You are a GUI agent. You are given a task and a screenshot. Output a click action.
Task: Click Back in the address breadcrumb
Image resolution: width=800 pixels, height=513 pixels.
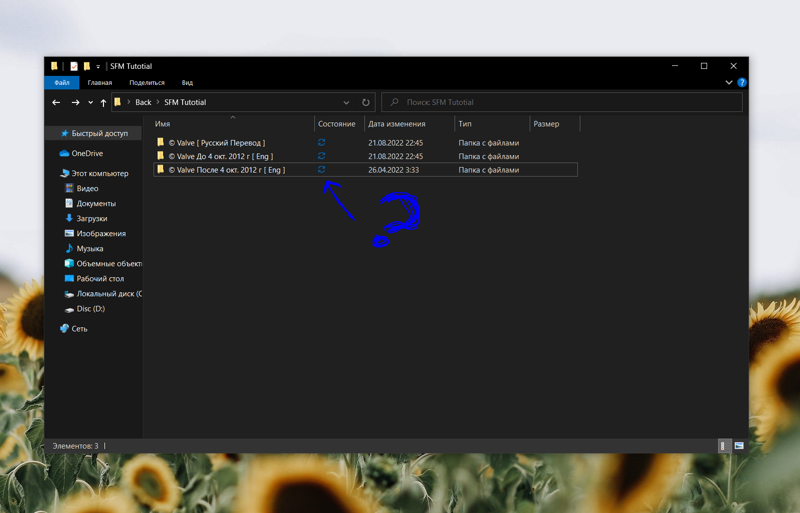coord(143,102)
